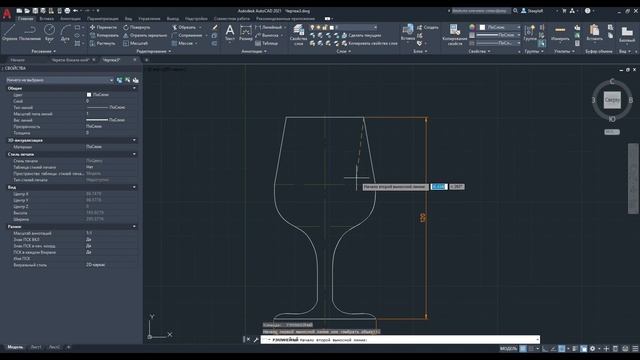Image resolution: width=640 pixels, height=360 pixels.
Task: Click the Erase icon in the modify panel
Action: click(215, 27)
